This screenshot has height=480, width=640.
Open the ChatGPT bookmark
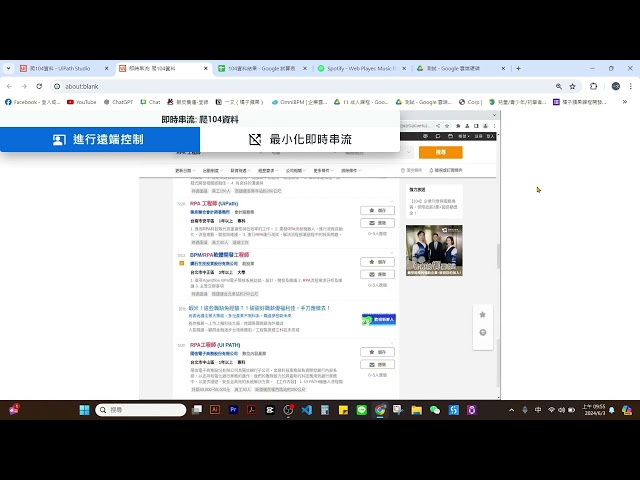[118, 102]
